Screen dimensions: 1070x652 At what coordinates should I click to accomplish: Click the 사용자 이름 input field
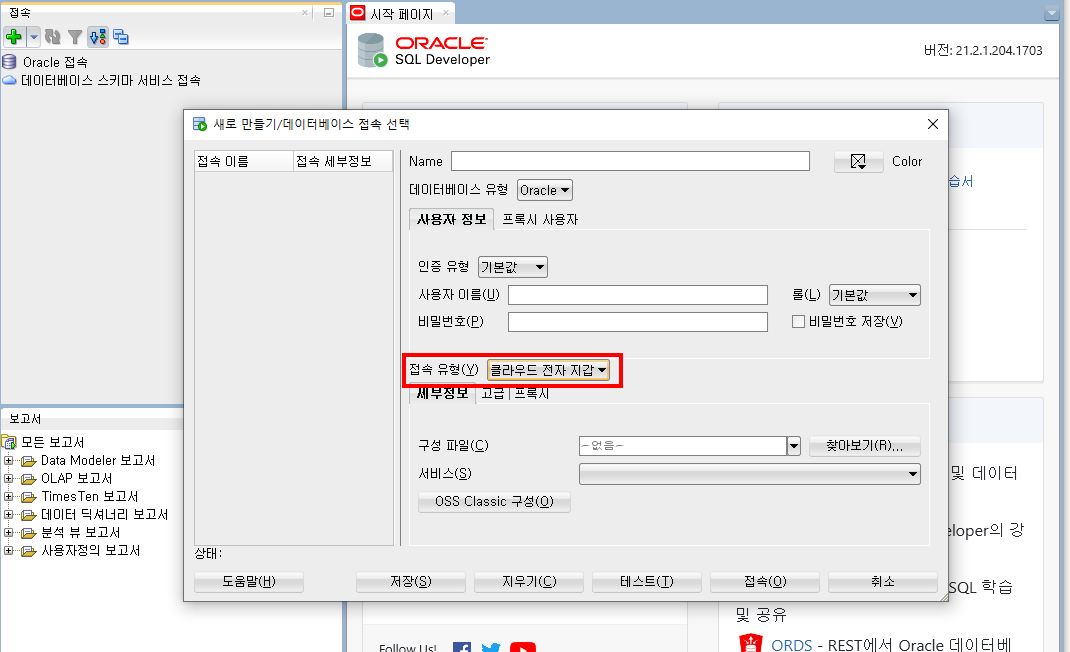click(x=637, y=295)
